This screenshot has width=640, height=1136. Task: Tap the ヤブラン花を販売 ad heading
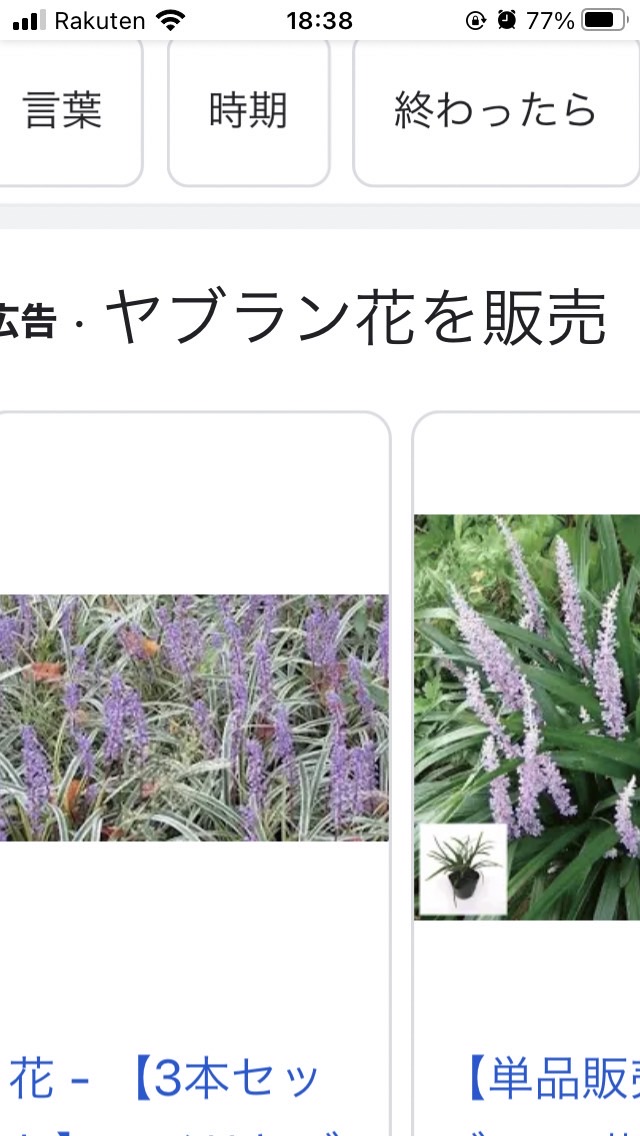(x=355, y=318)
